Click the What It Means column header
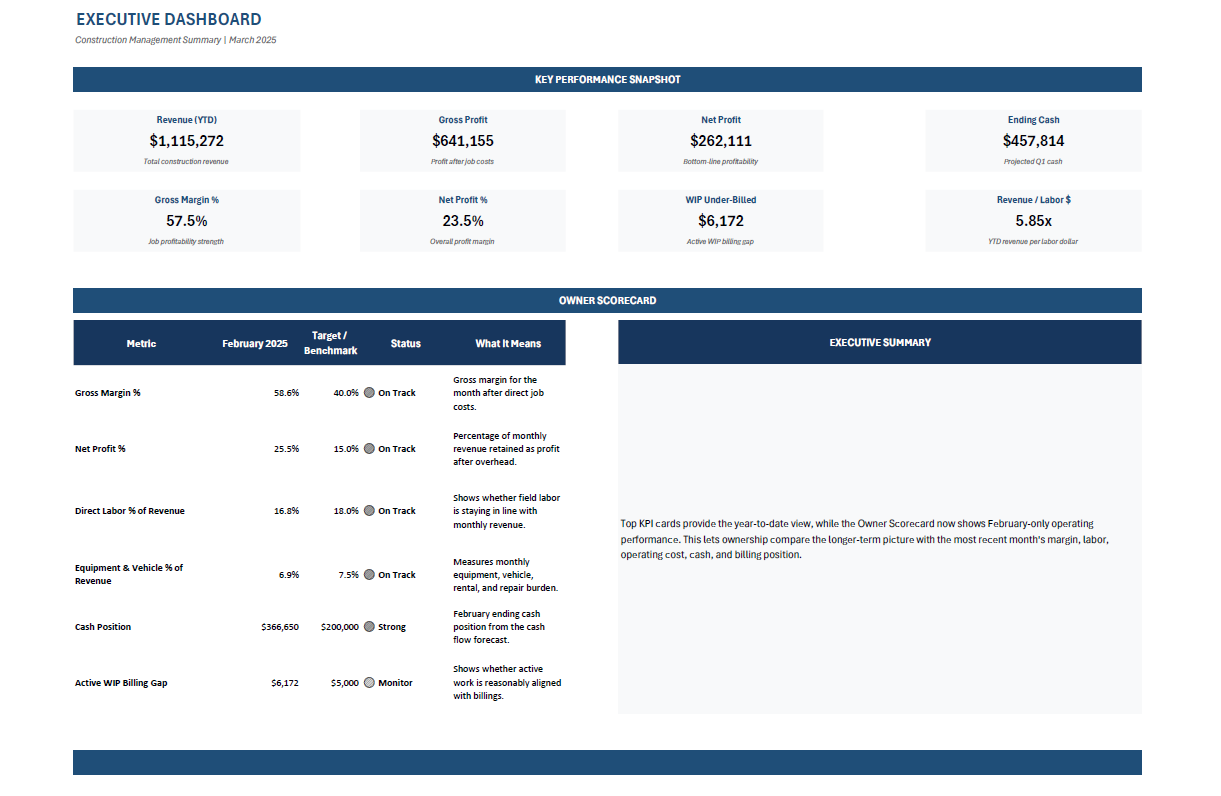 tap(508, 343)
